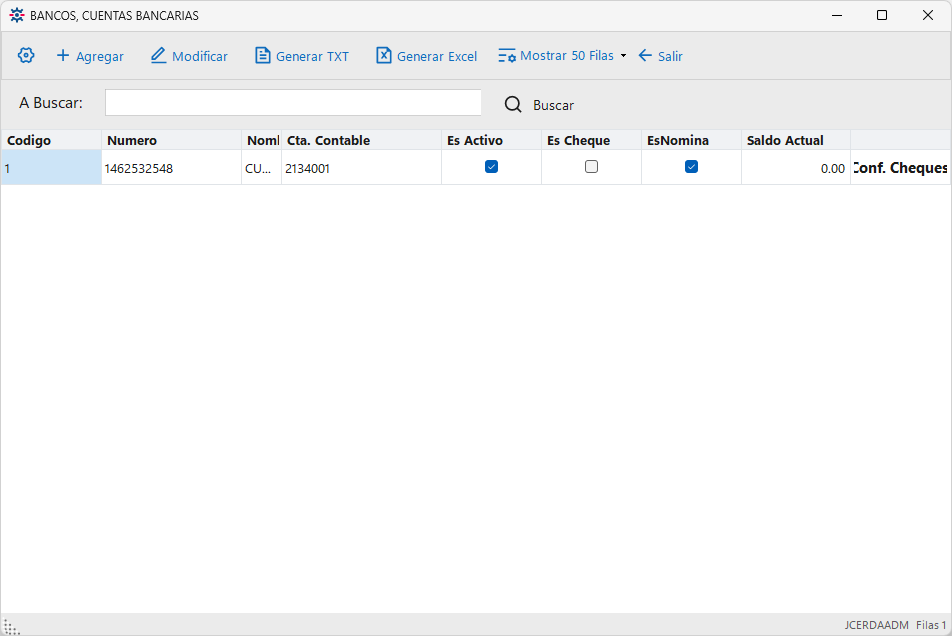Click the Salir text label
Screen dimensions: 952x636
click(x=670, y=56)
